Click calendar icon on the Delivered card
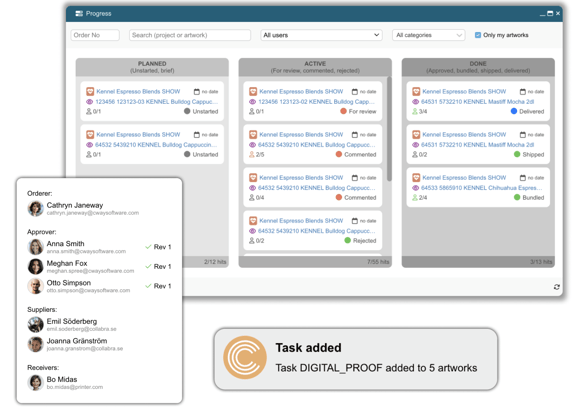 (x=523, y=91)
